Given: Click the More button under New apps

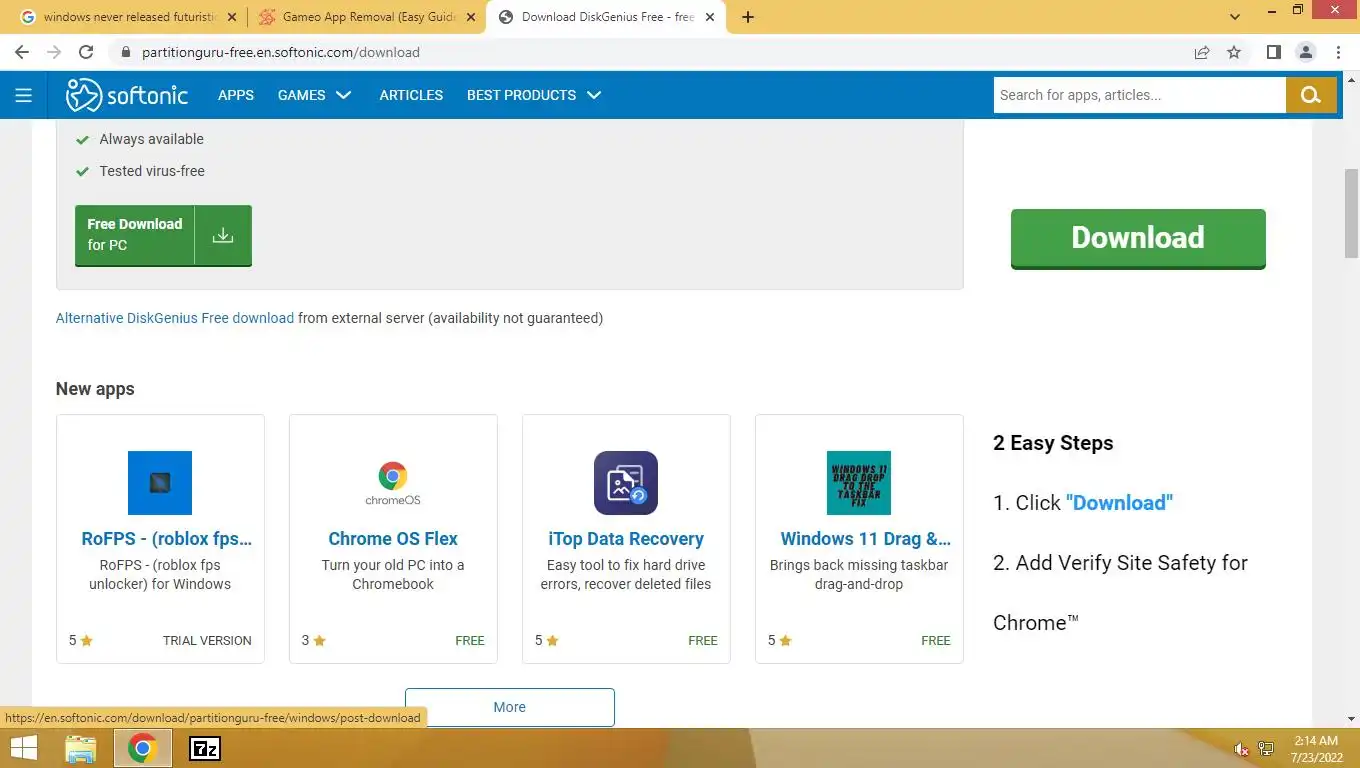Looking at the screenshot, I should tap(509, 707).
